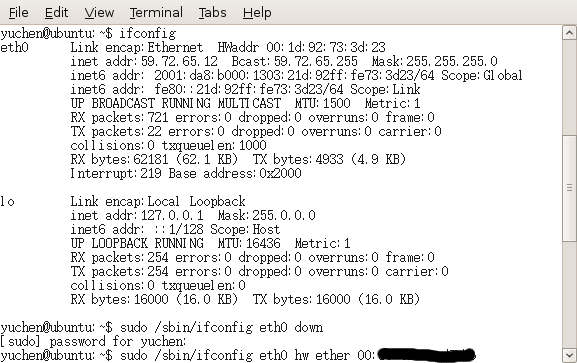577x363 pixels.
Task: Open the View menu
Action: click(99, 13)
